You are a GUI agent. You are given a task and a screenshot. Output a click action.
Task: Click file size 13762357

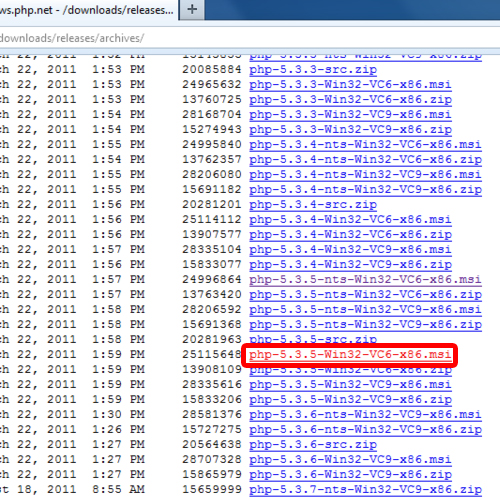point(212,159)
